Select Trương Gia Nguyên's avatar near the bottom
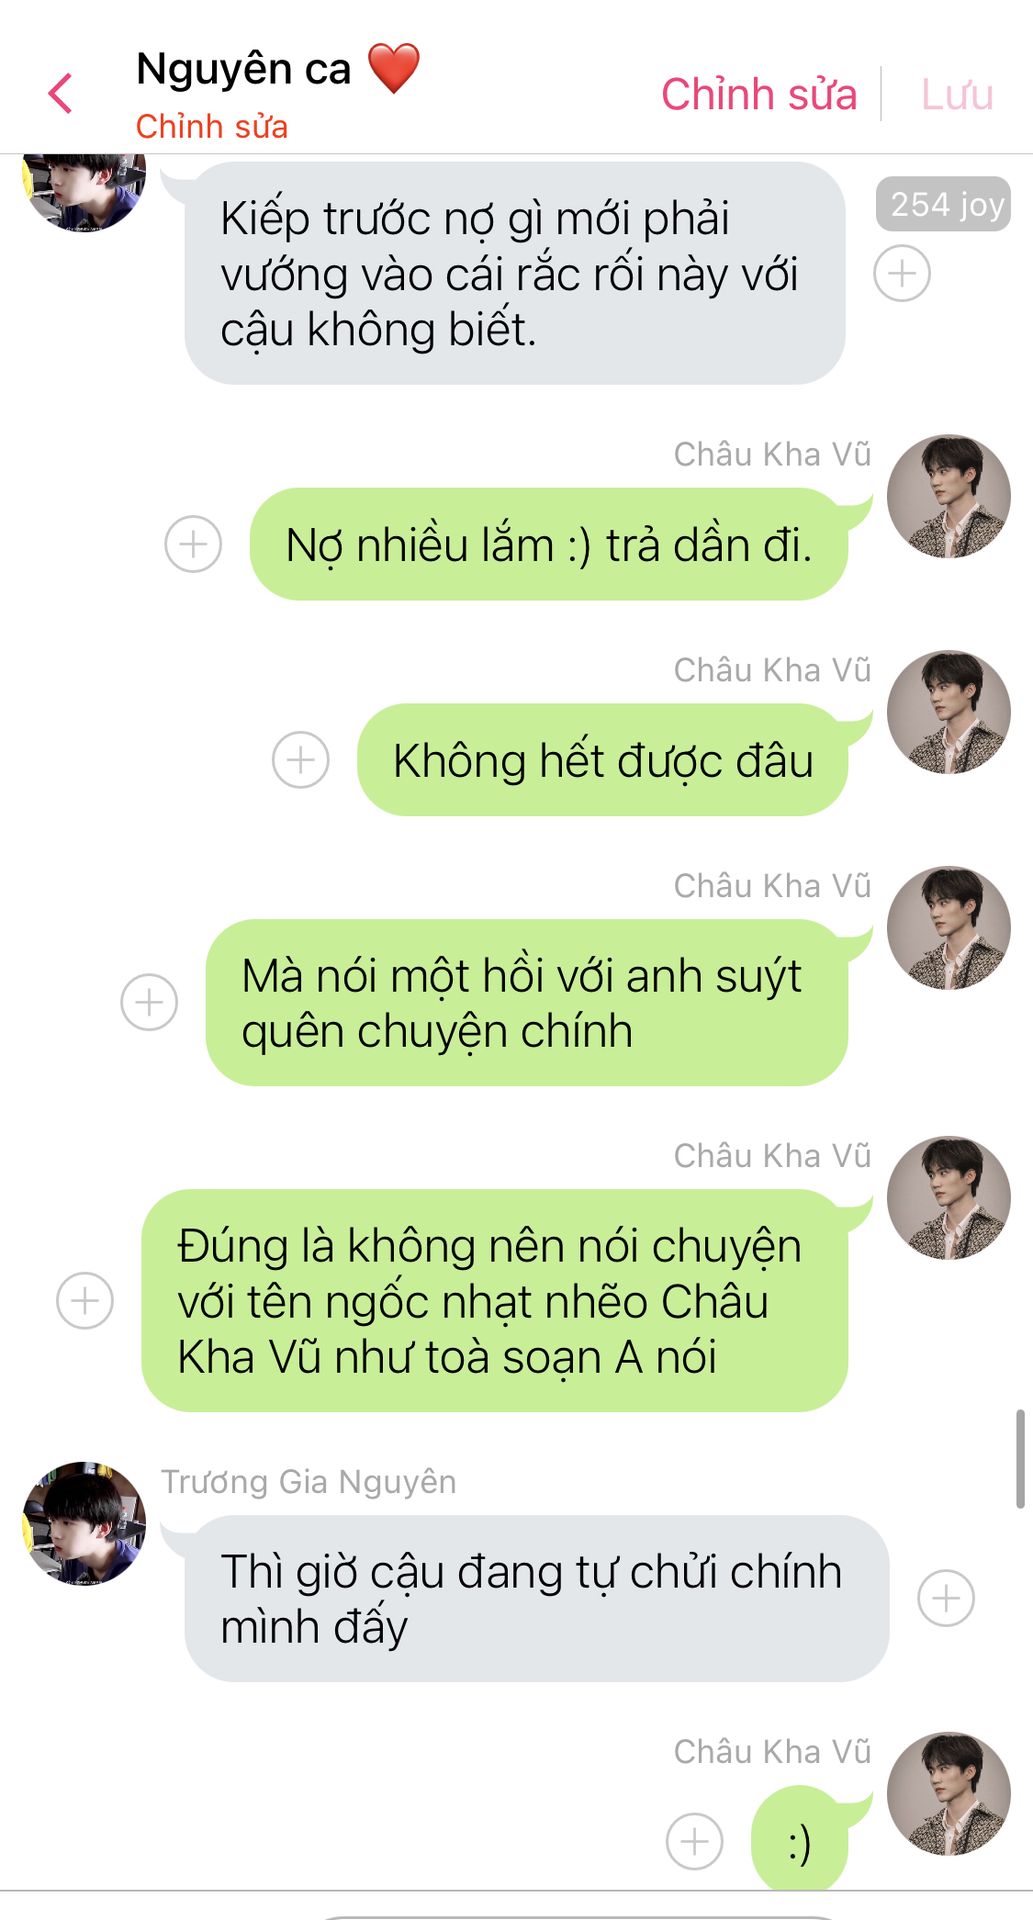The image size is (1033, 1920). 84,1523
